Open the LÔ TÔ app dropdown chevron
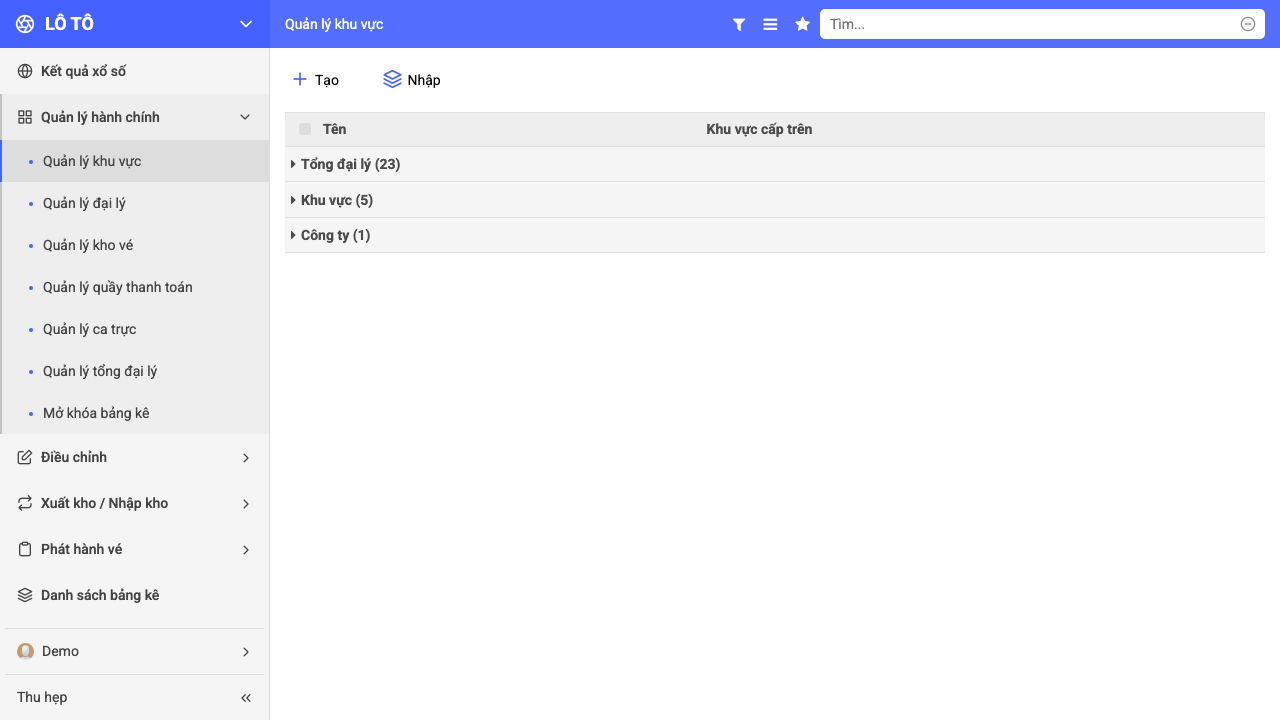Screen dimensions: 1280x720 pyautogui.click(x=246, y=24)
